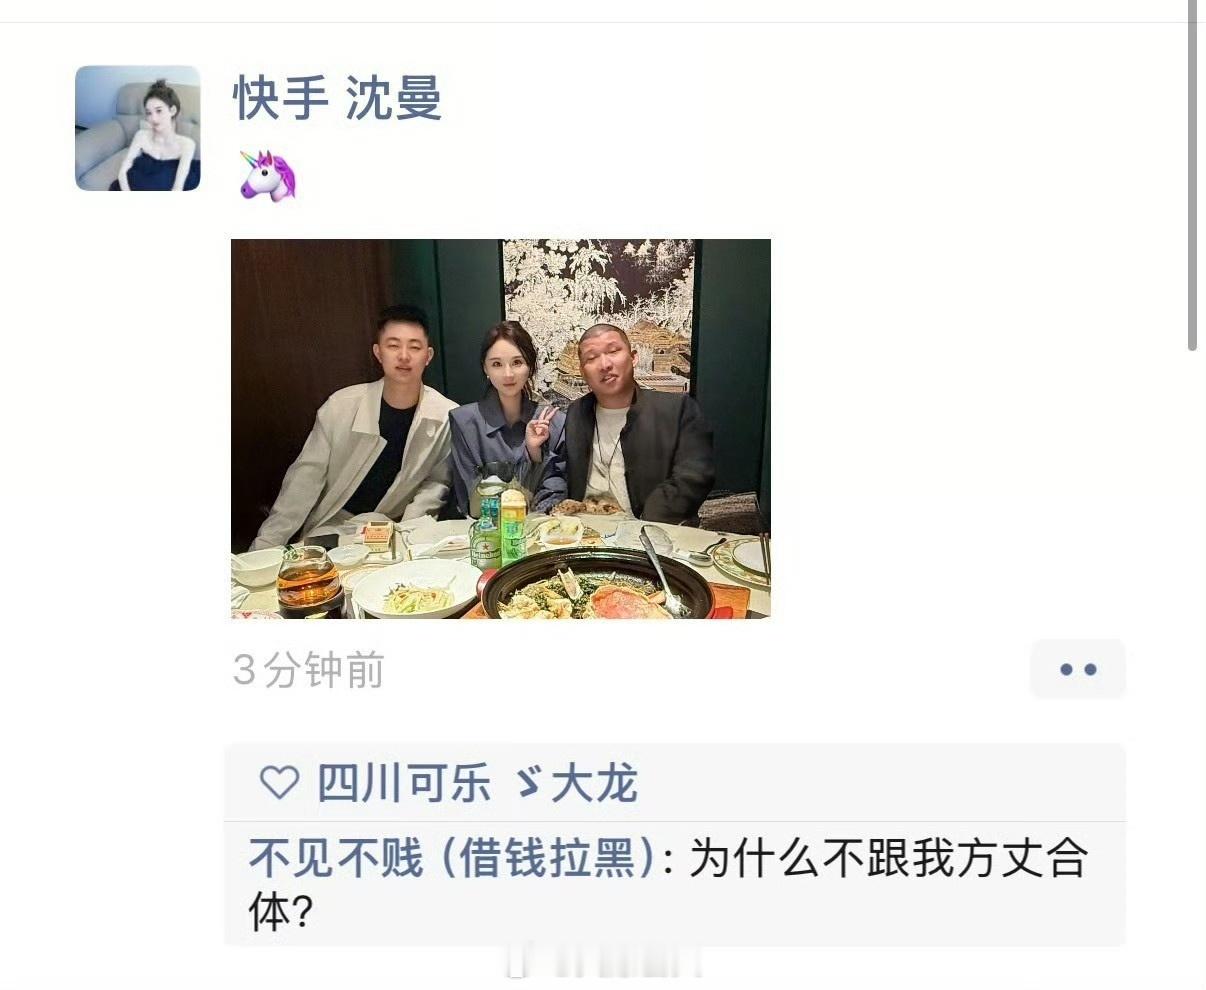Click the heart icon in likes row

click(x=279, y=782)
